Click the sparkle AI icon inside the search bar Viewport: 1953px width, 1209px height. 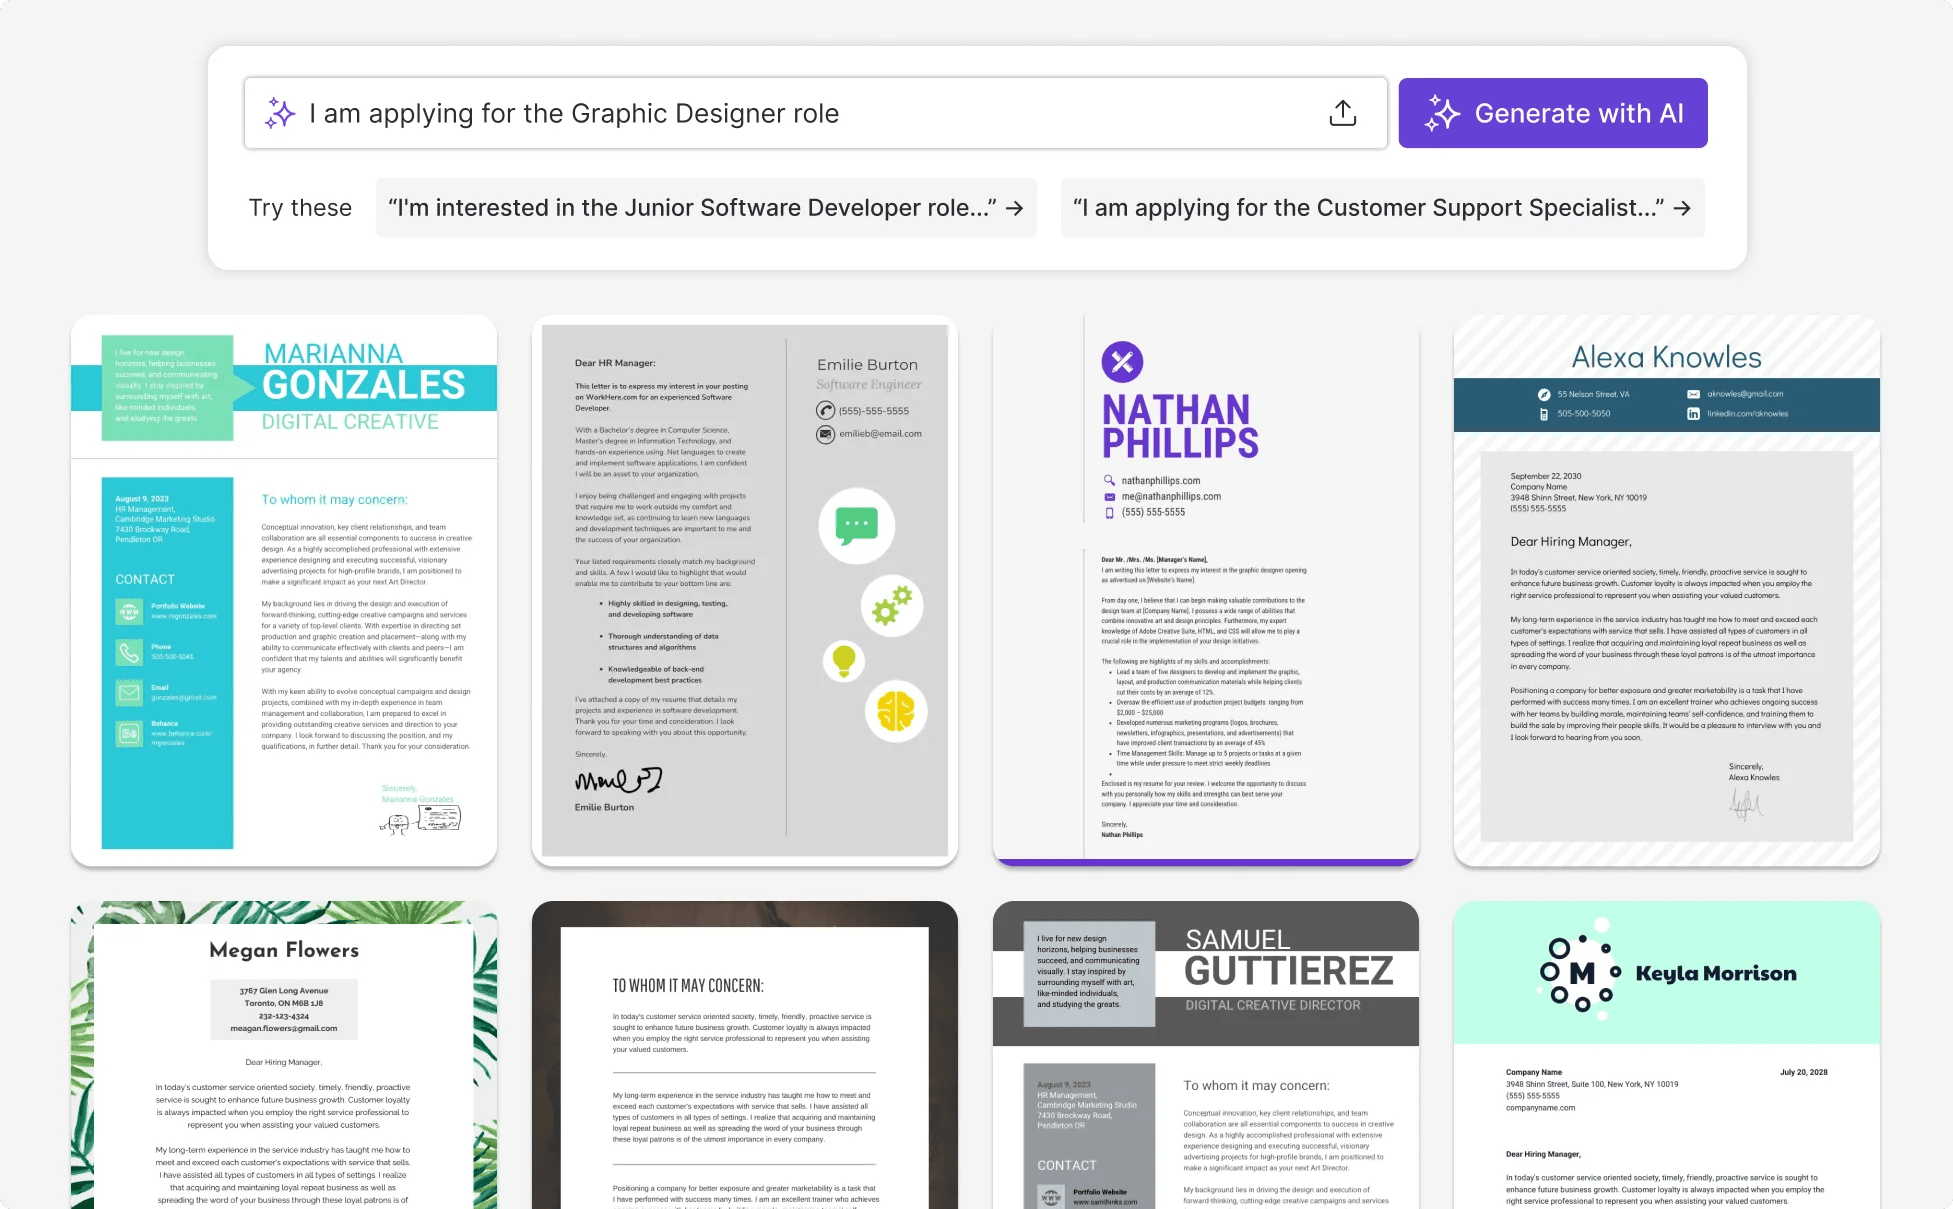click(x=280, y=113)
